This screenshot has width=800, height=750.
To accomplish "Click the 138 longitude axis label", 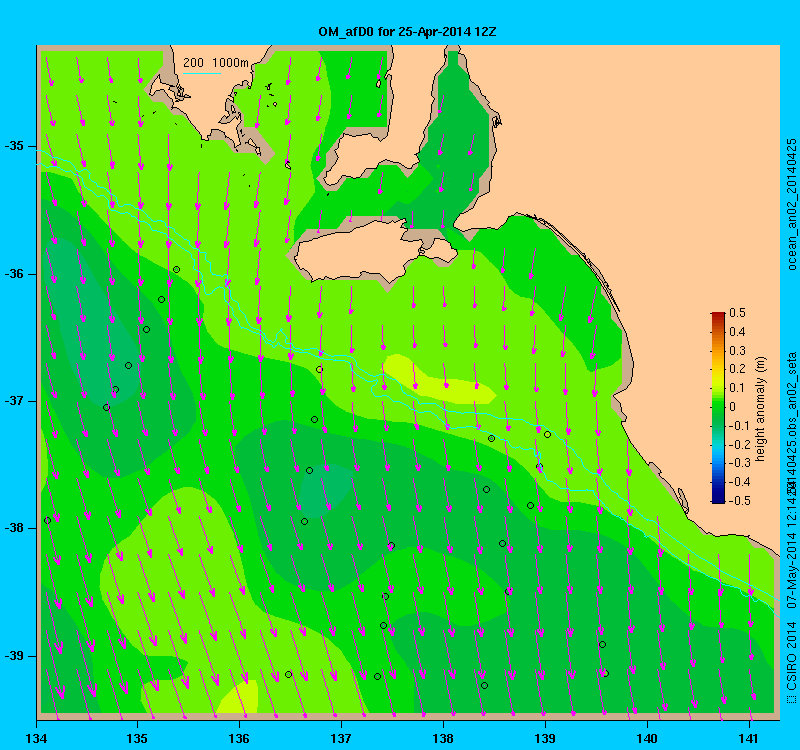I will point(443,738).
